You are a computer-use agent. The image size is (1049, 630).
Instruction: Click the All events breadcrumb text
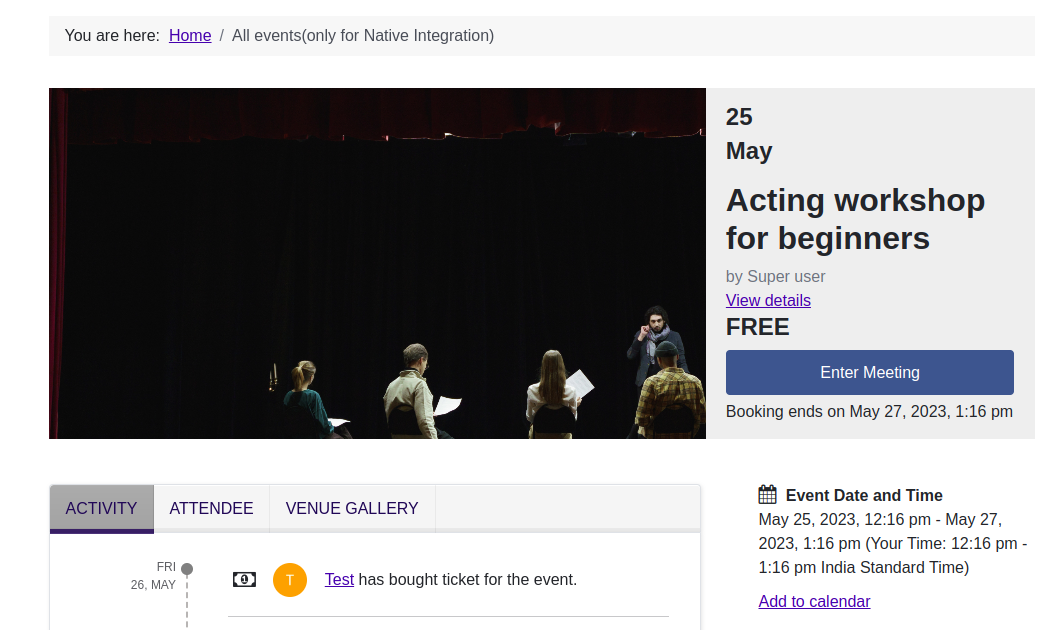click(363, 36)
